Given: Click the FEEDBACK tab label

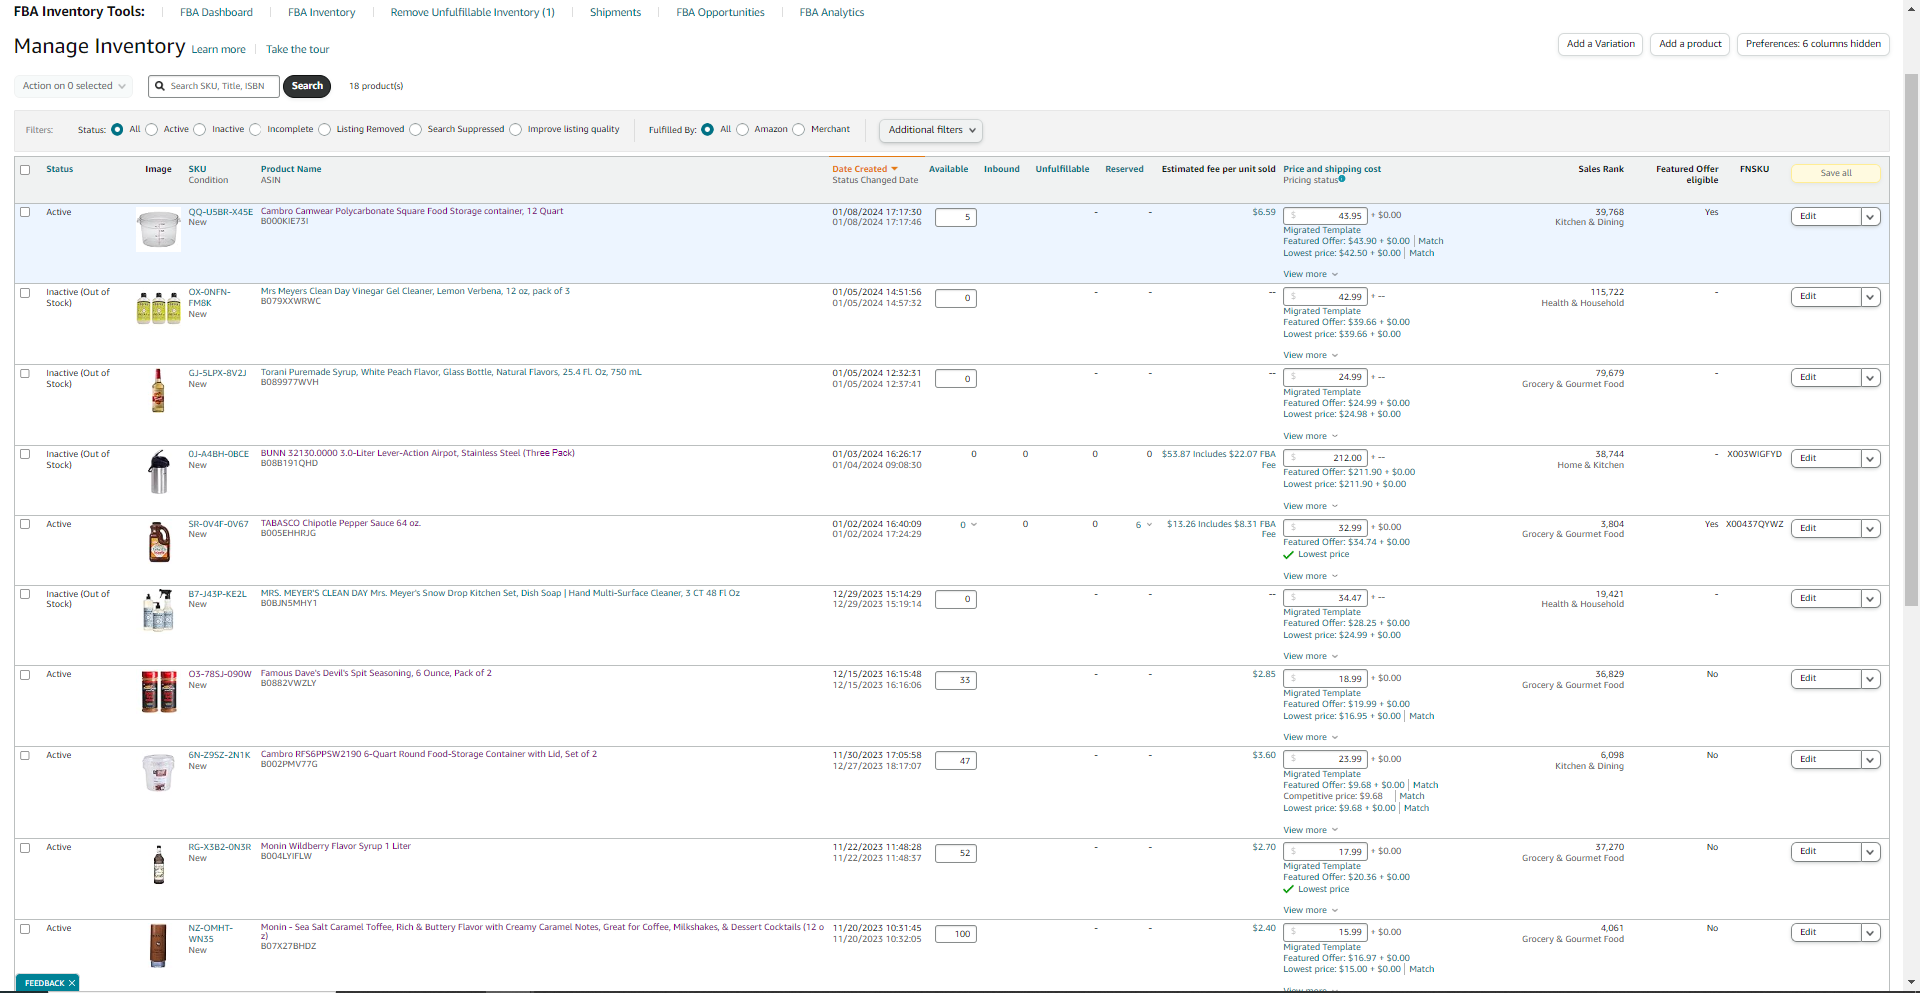Looking at the screenshot, I should 45,983.
